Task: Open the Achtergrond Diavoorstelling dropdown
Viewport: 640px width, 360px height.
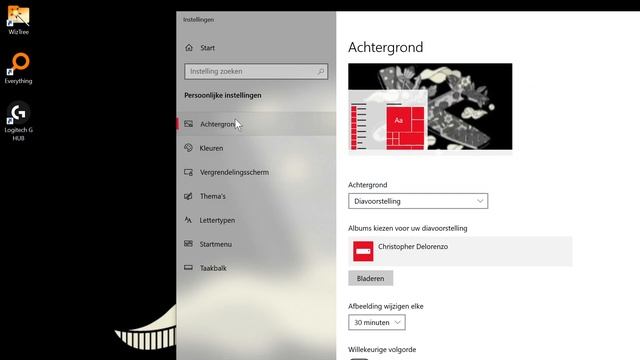Action: click(x=418, y=201)
